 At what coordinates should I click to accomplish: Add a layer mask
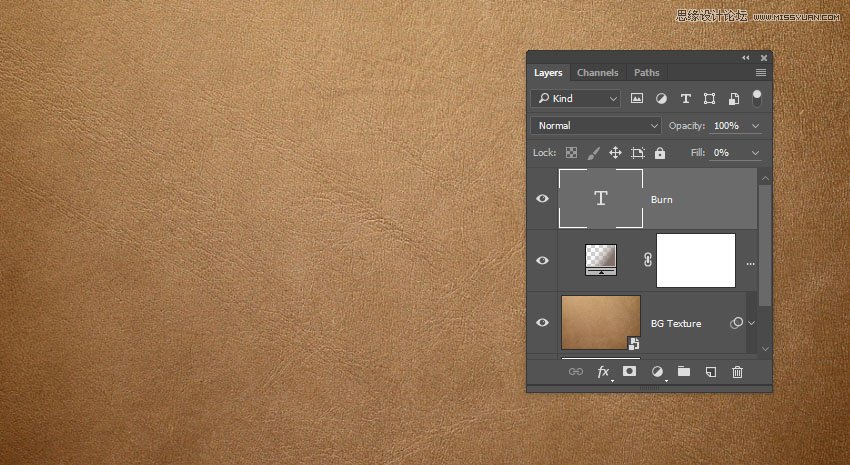(x=630, y=372)
